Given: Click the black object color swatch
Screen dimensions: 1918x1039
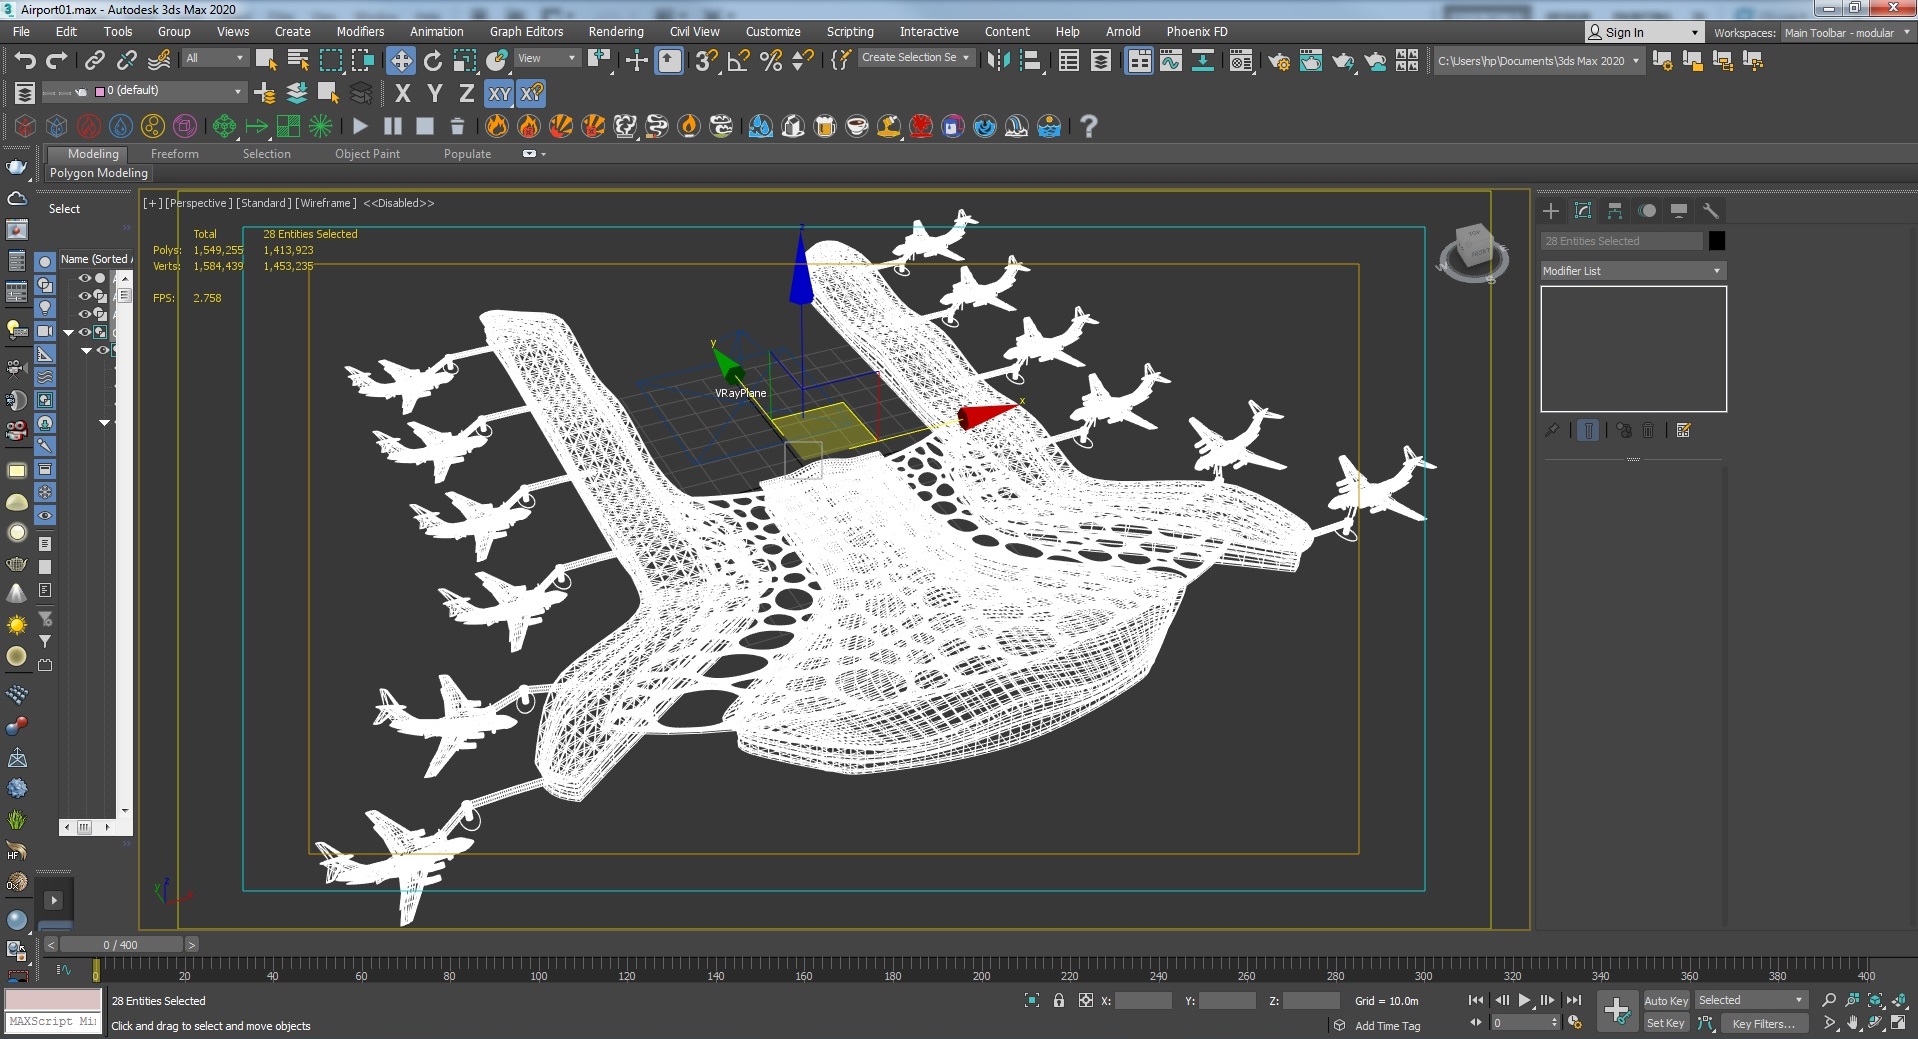Looking at the screenshot, I should click(1716, 241).
